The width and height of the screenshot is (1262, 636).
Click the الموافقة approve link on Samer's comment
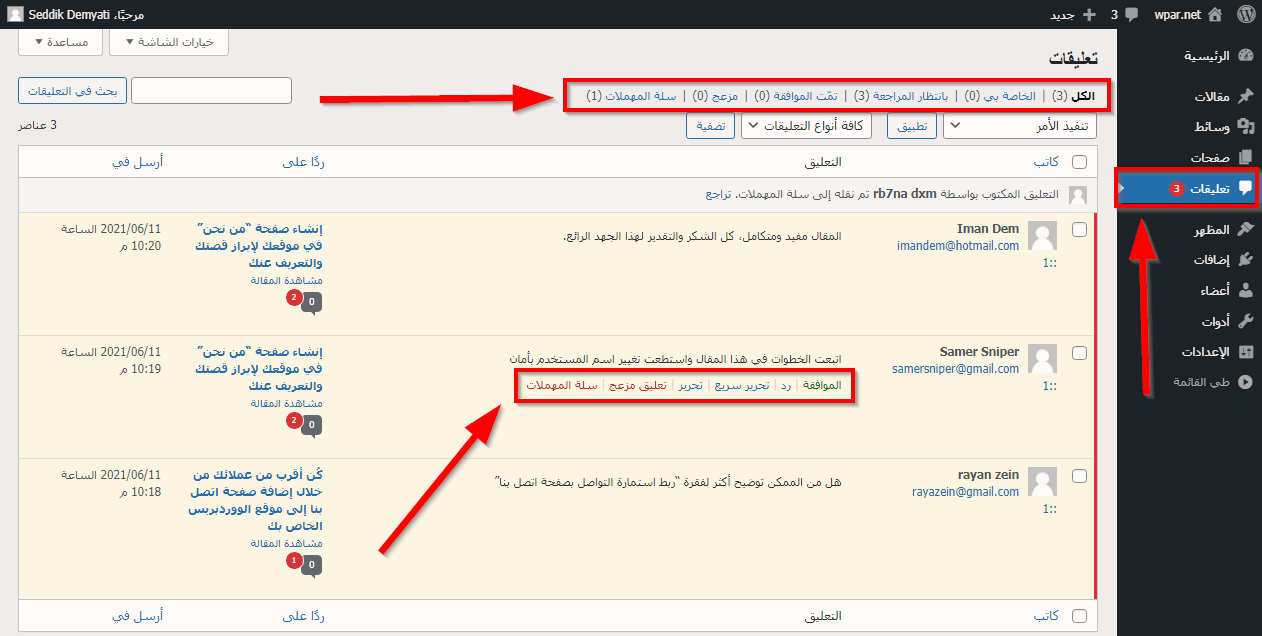coord(823,385)
